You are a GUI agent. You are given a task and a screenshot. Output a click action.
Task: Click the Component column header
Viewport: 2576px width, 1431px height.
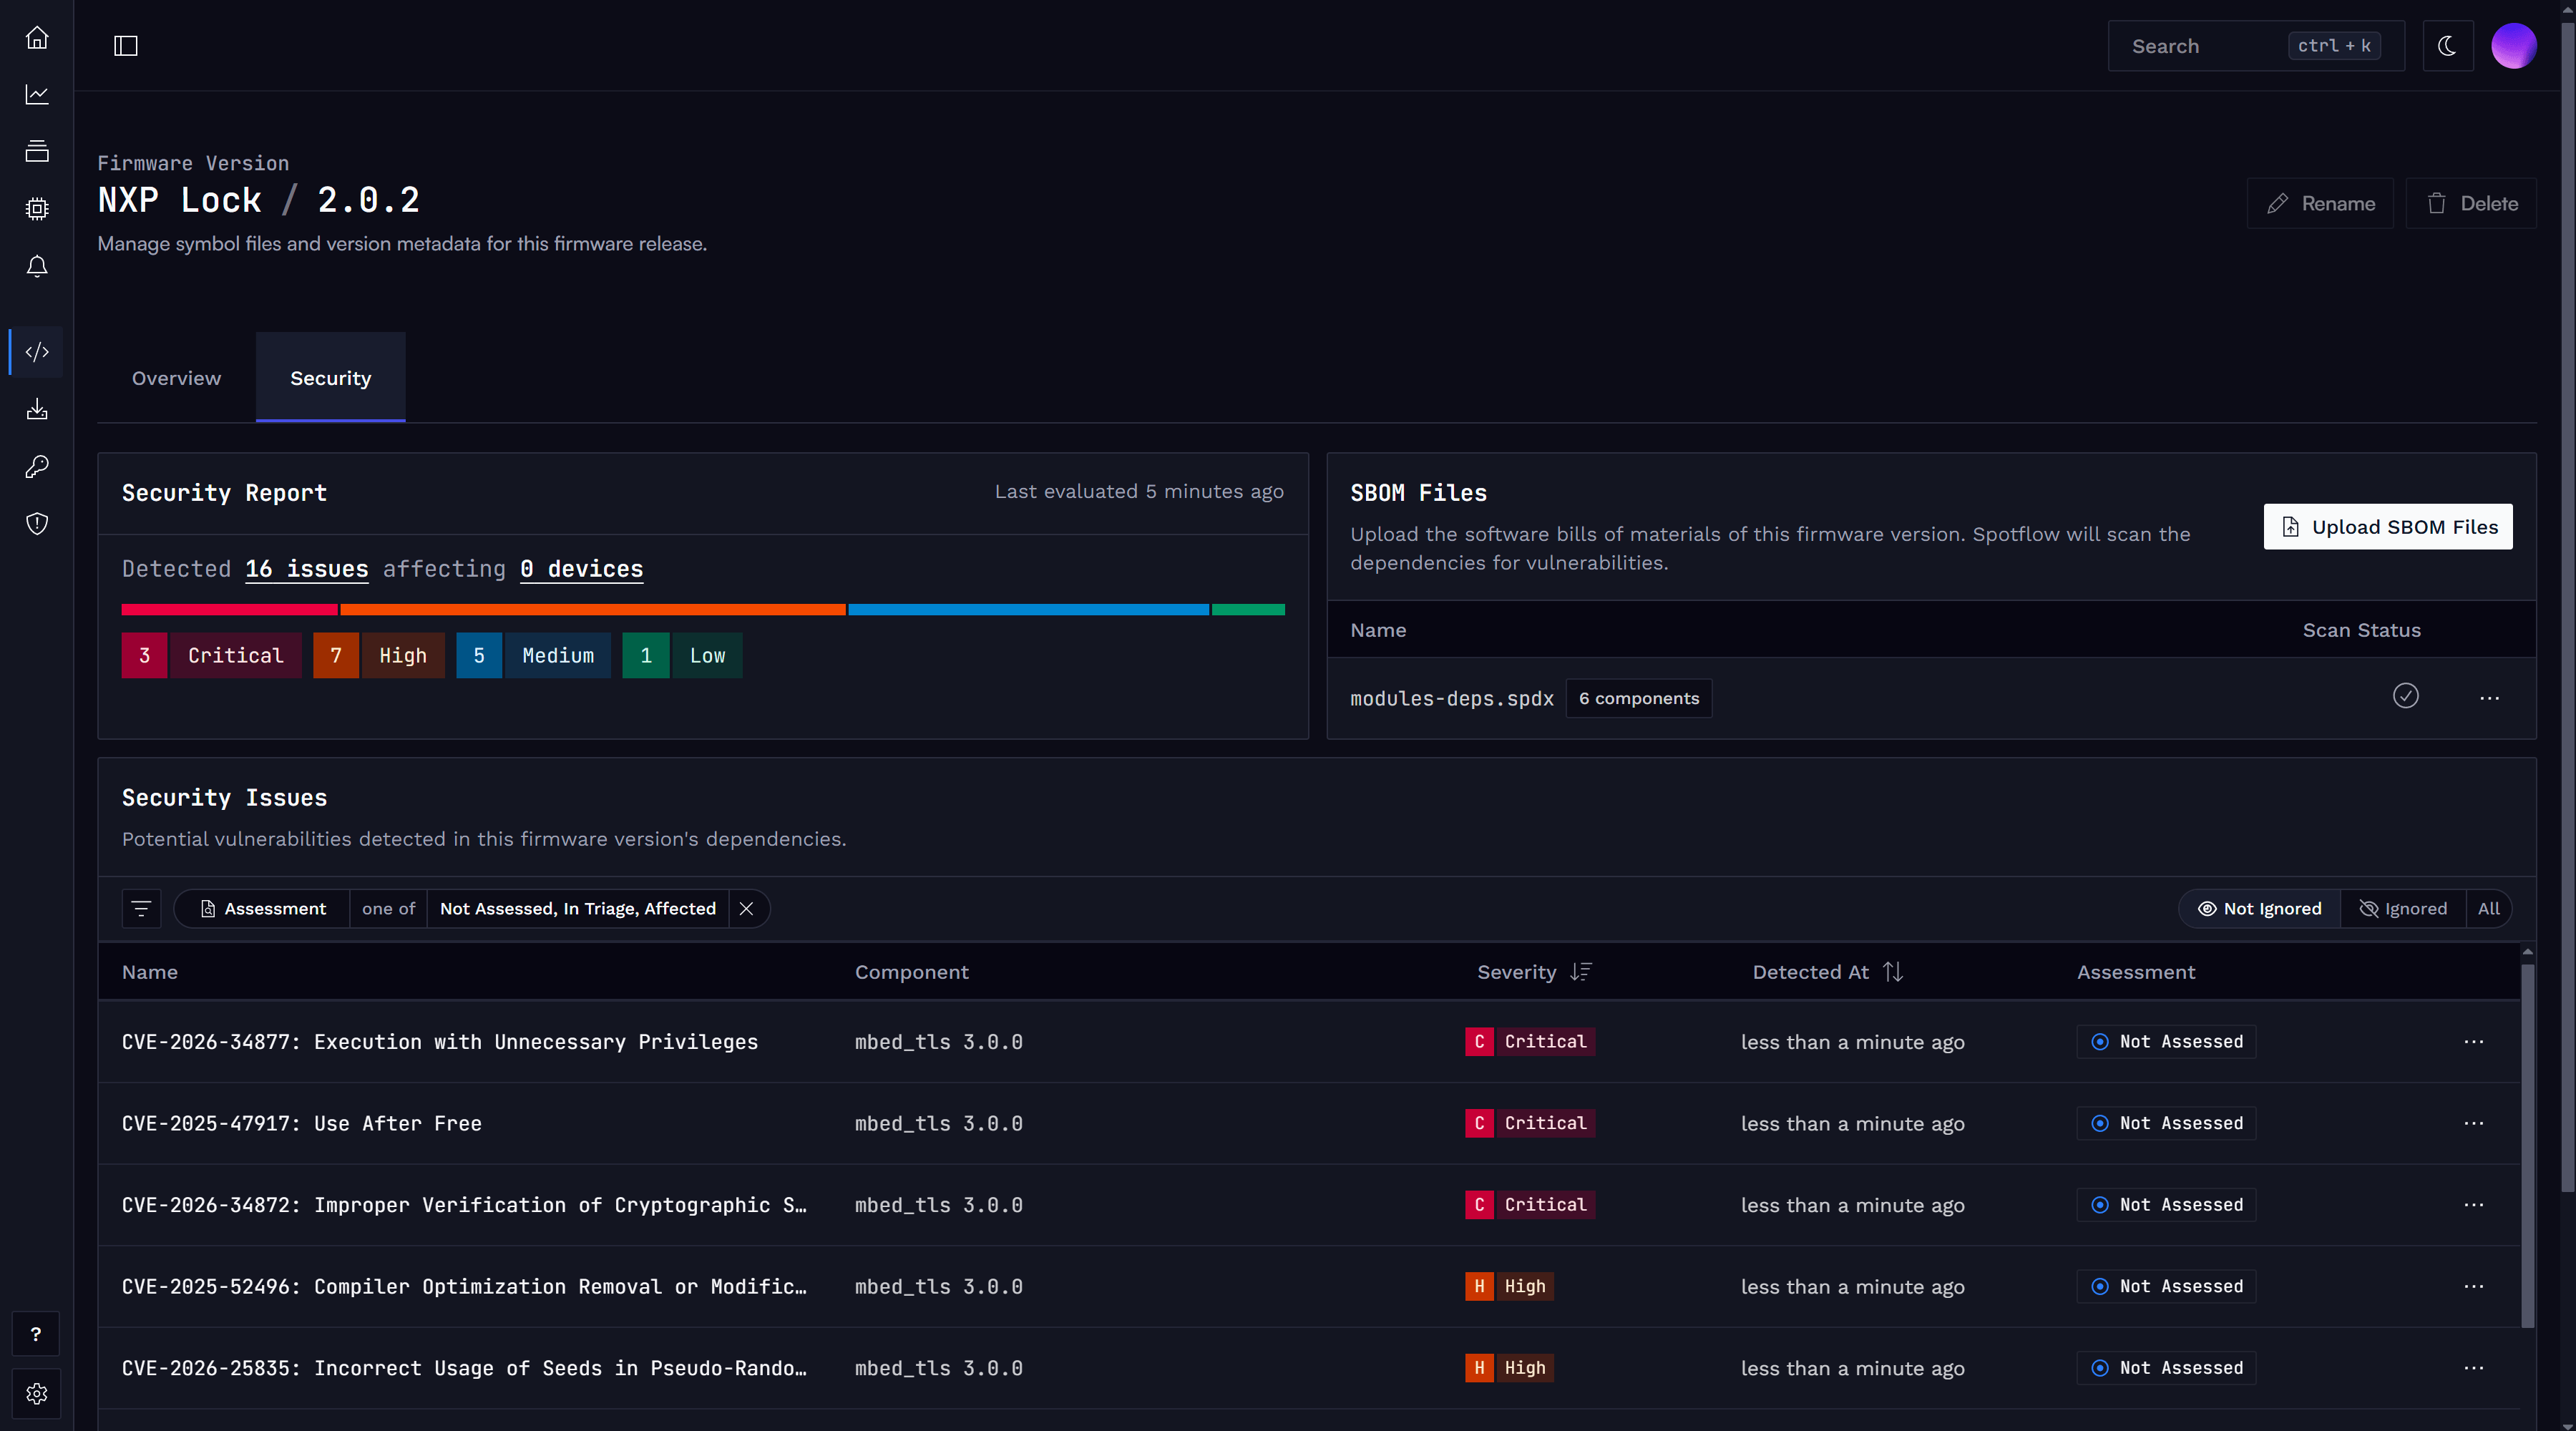click(911, 972)
